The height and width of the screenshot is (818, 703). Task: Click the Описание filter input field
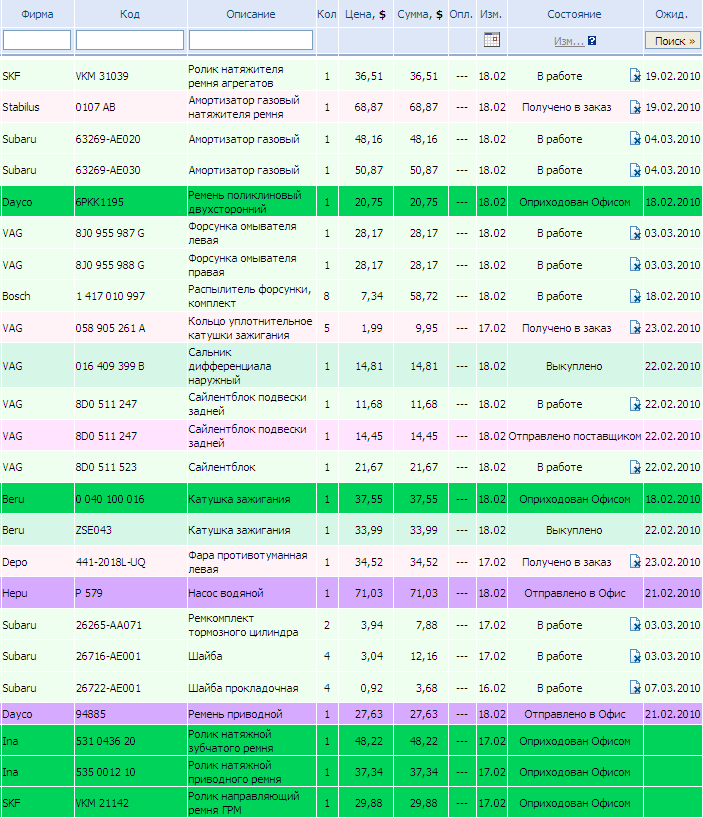(x=251, y=40)
